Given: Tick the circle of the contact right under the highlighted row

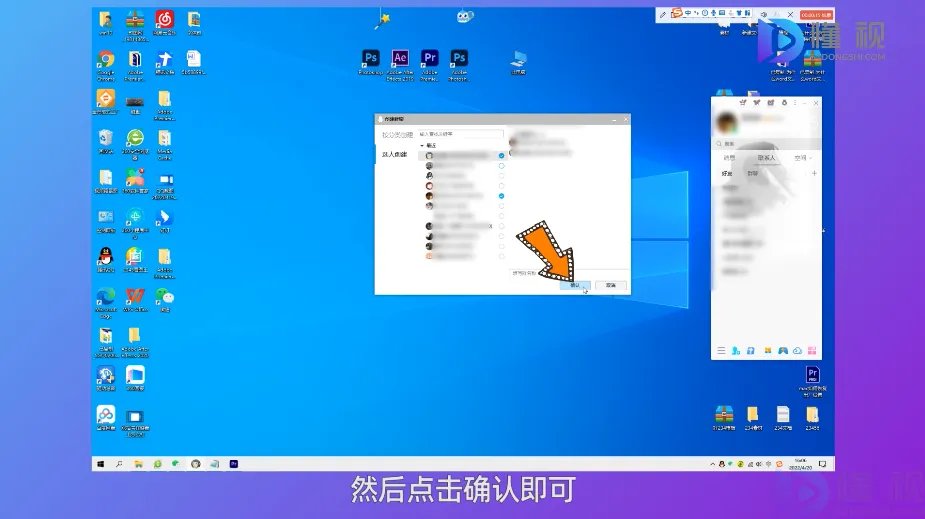Looking at the screenshot, I should (501, 166).
